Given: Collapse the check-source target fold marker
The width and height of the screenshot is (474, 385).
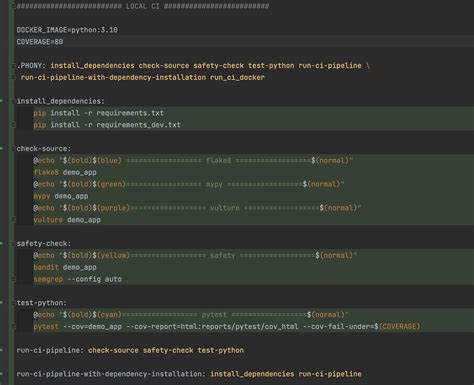Looking at the screenshot, I should pyautogui.click(x=14, y=149).
